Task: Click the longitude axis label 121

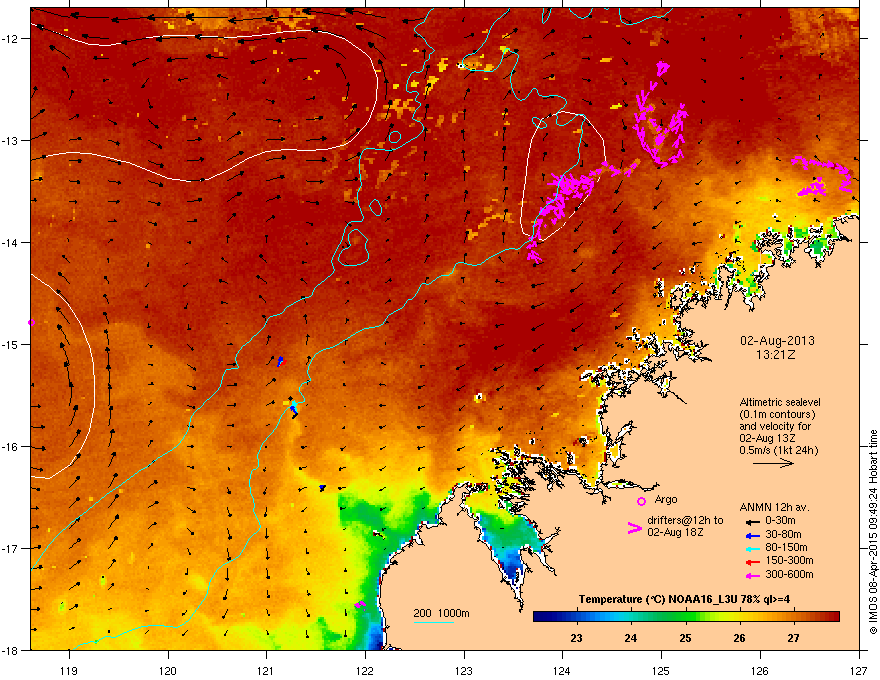Action: pos(266,670)
